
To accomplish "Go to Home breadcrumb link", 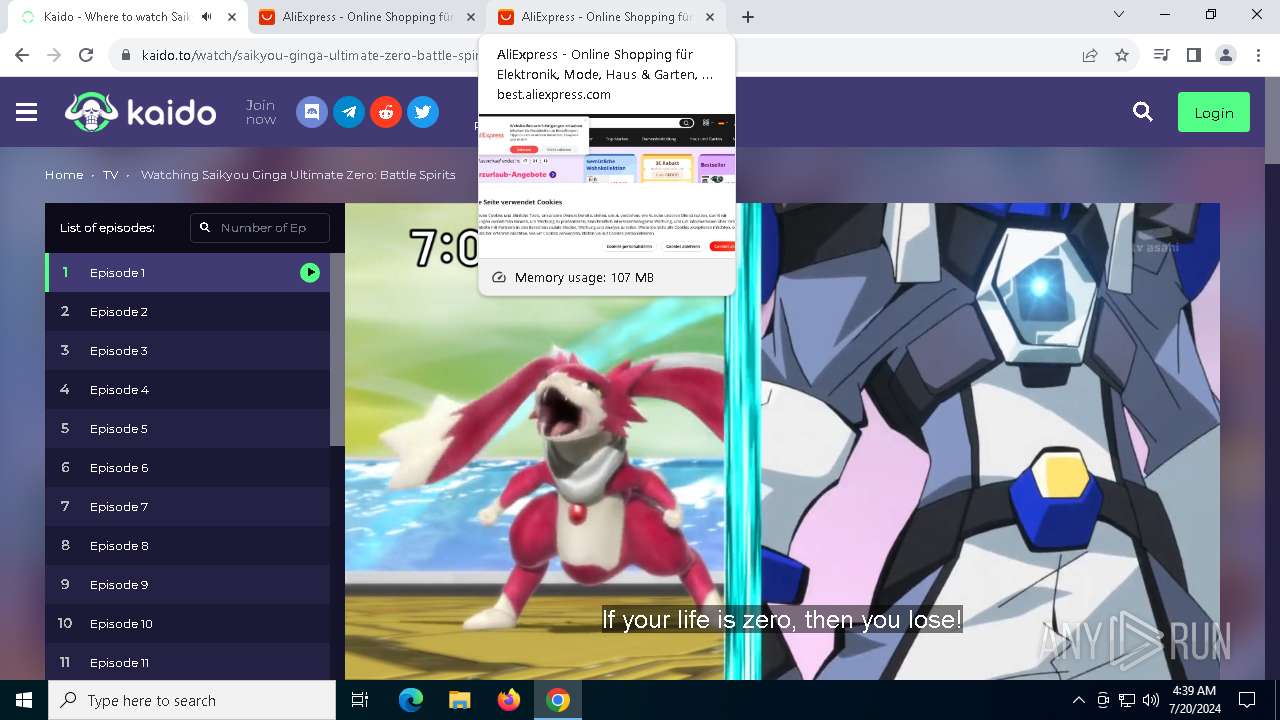I will (x=64, y=175).
